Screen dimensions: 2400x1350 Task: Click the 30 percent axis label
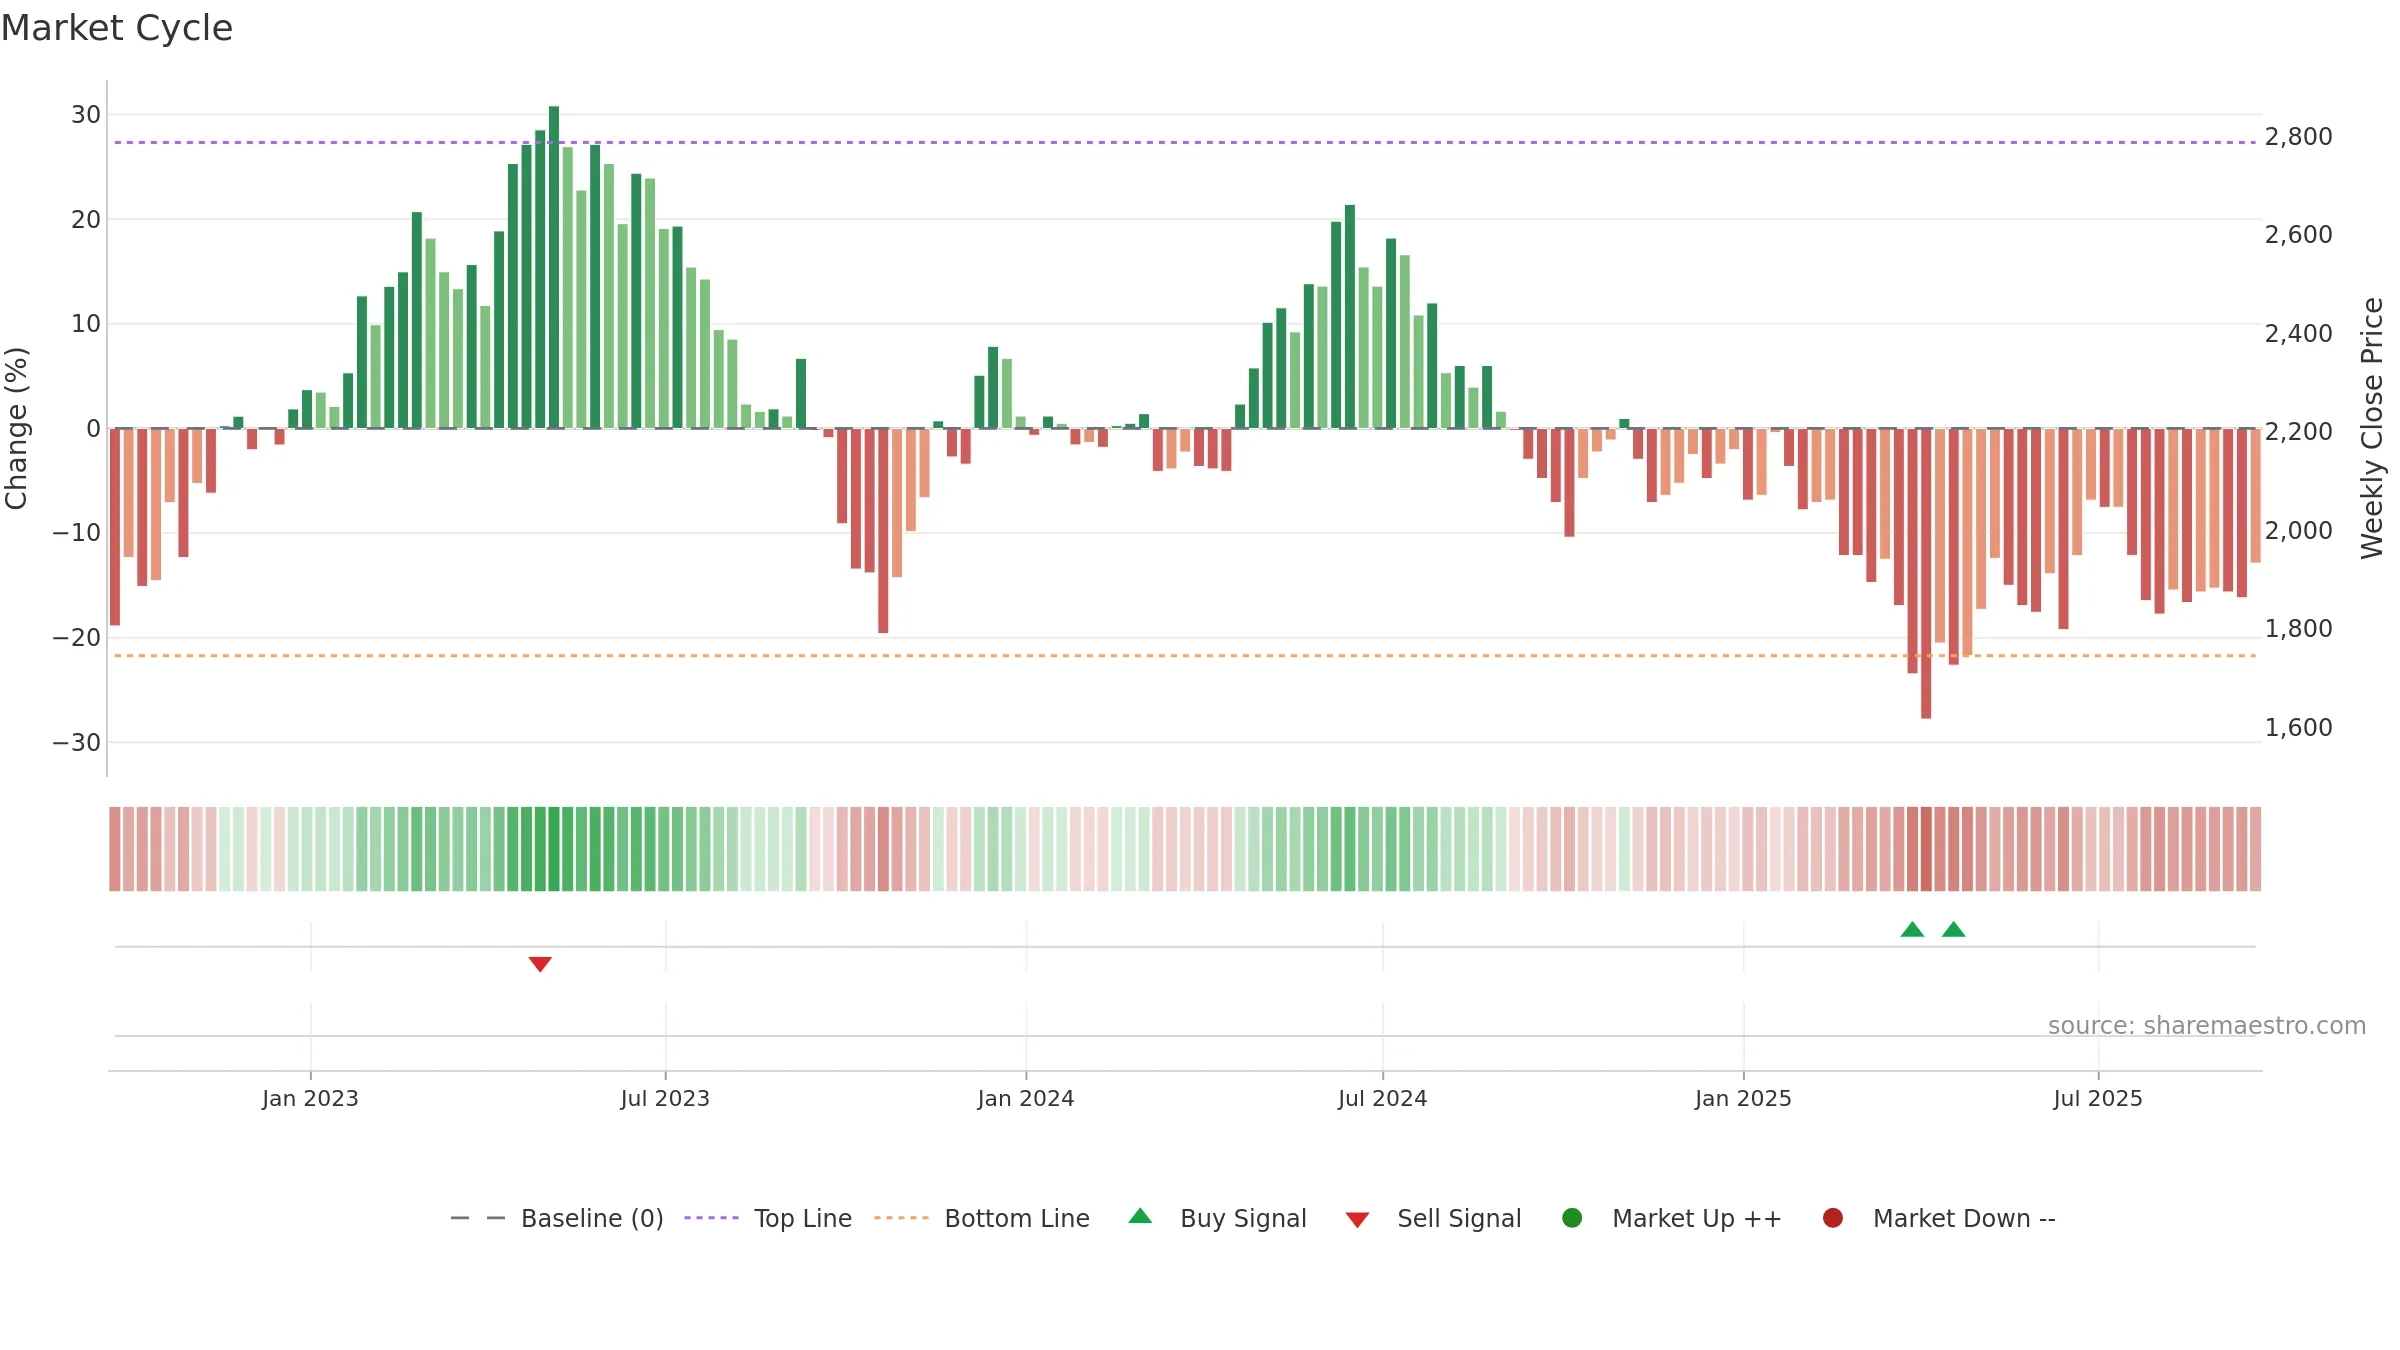(x=86, y=114)
